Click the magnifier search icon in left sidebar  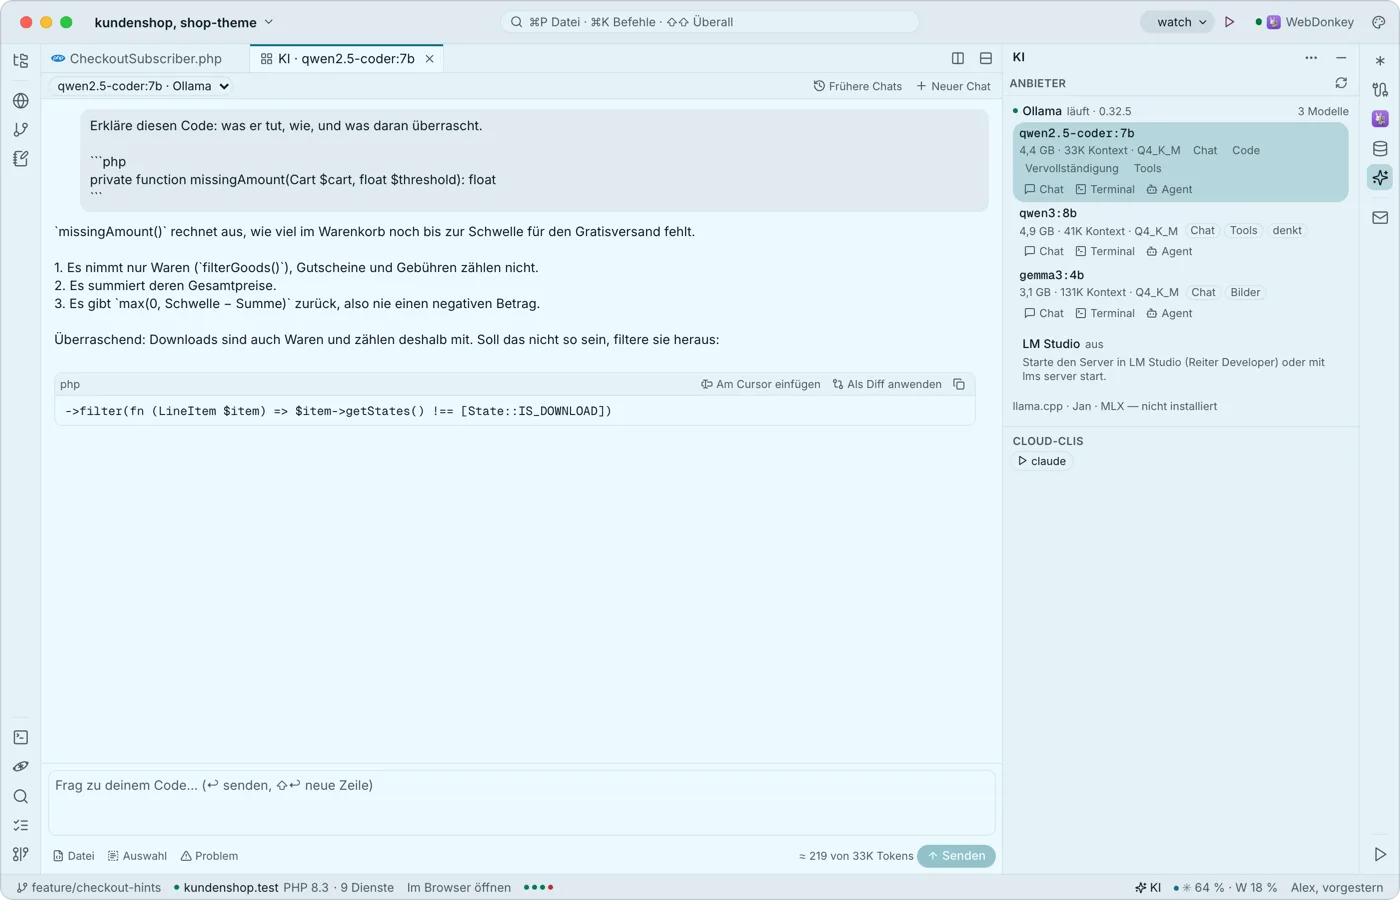click(x=21, y=796)
